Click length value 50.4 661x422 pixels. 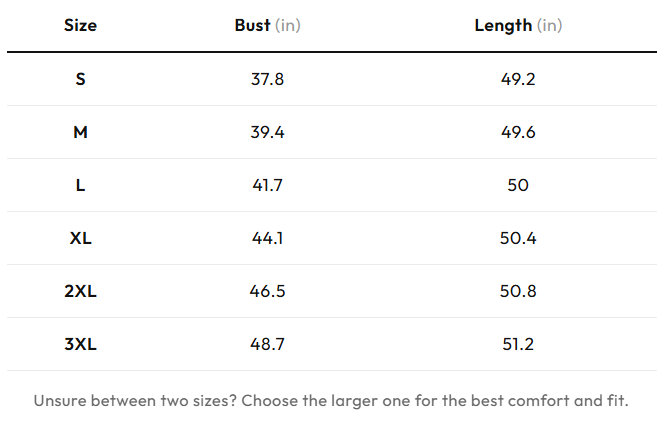click(518, 238)
